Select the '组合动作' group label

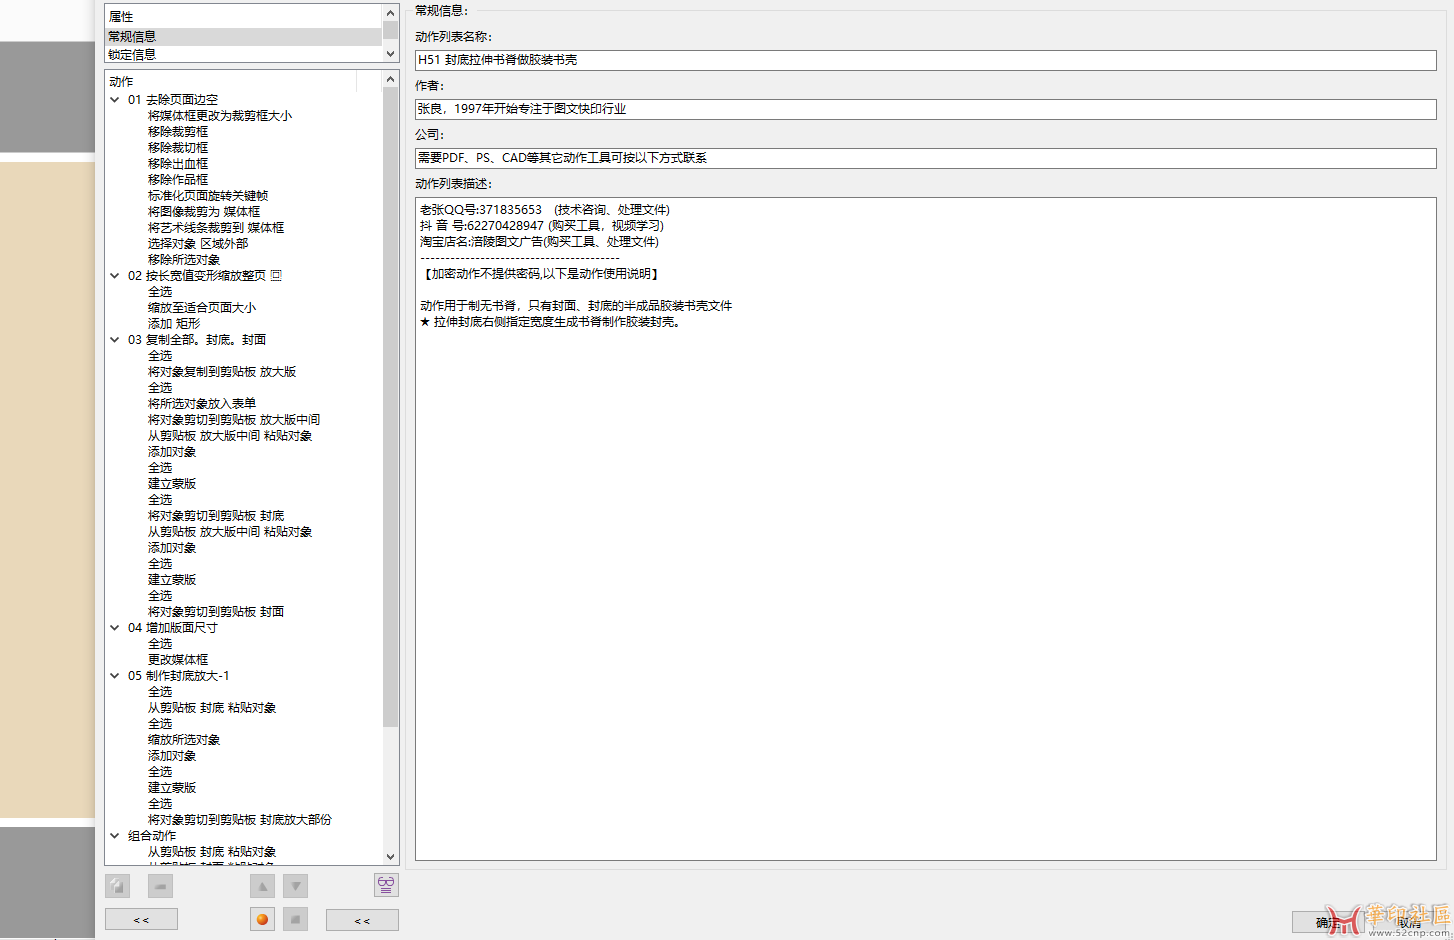point(152,836)
